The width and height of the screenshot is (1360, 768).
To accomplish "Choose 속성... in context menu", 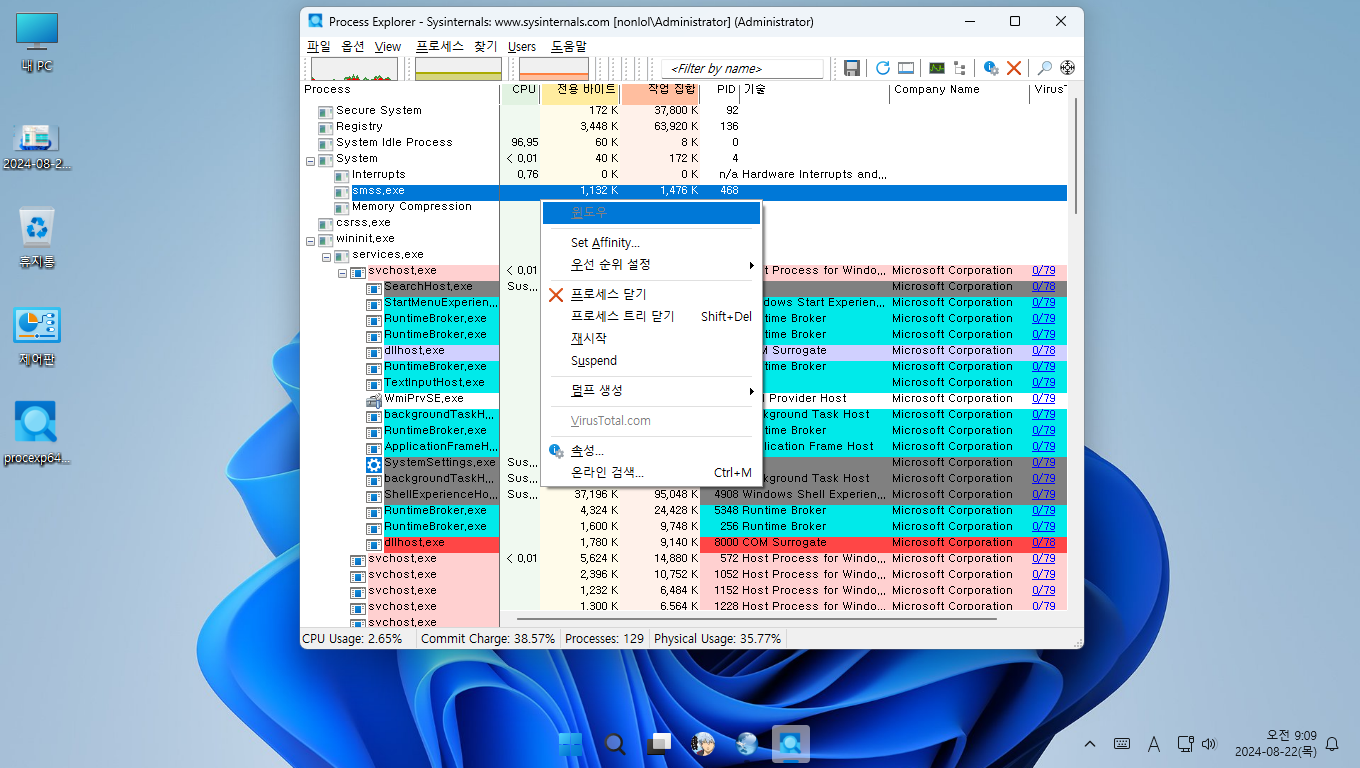I will [x=651, y=451].
